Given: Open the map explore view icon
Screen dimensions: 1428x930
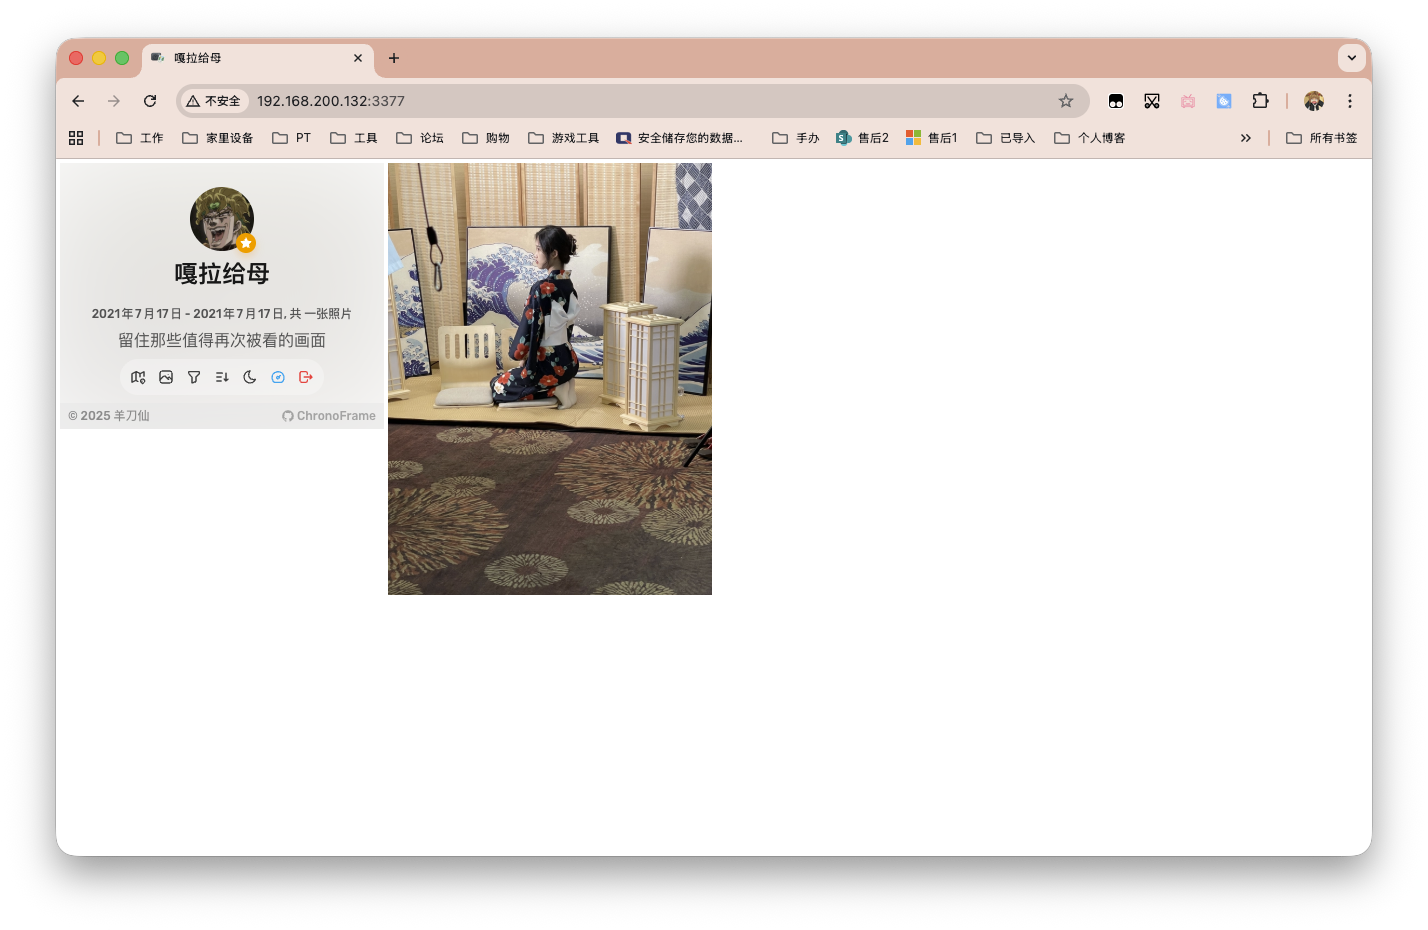Looking at the screenshot, I should pos(138,377).
